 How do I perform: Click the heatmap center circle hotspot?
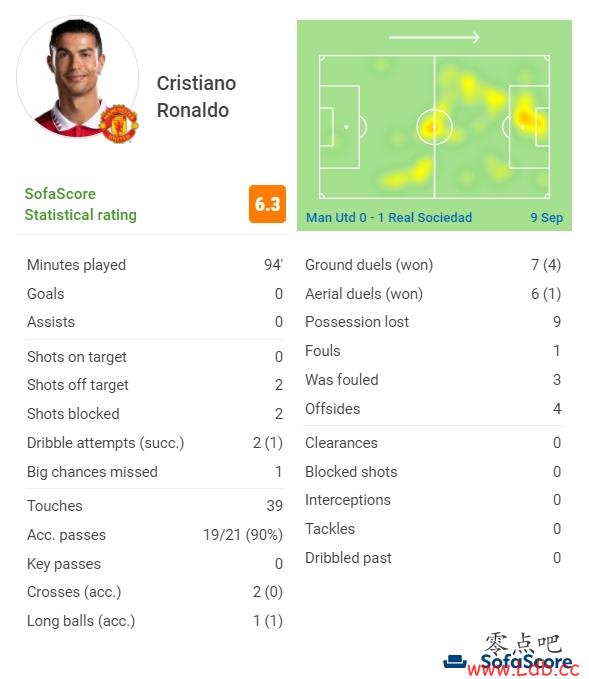click(434, 127)
